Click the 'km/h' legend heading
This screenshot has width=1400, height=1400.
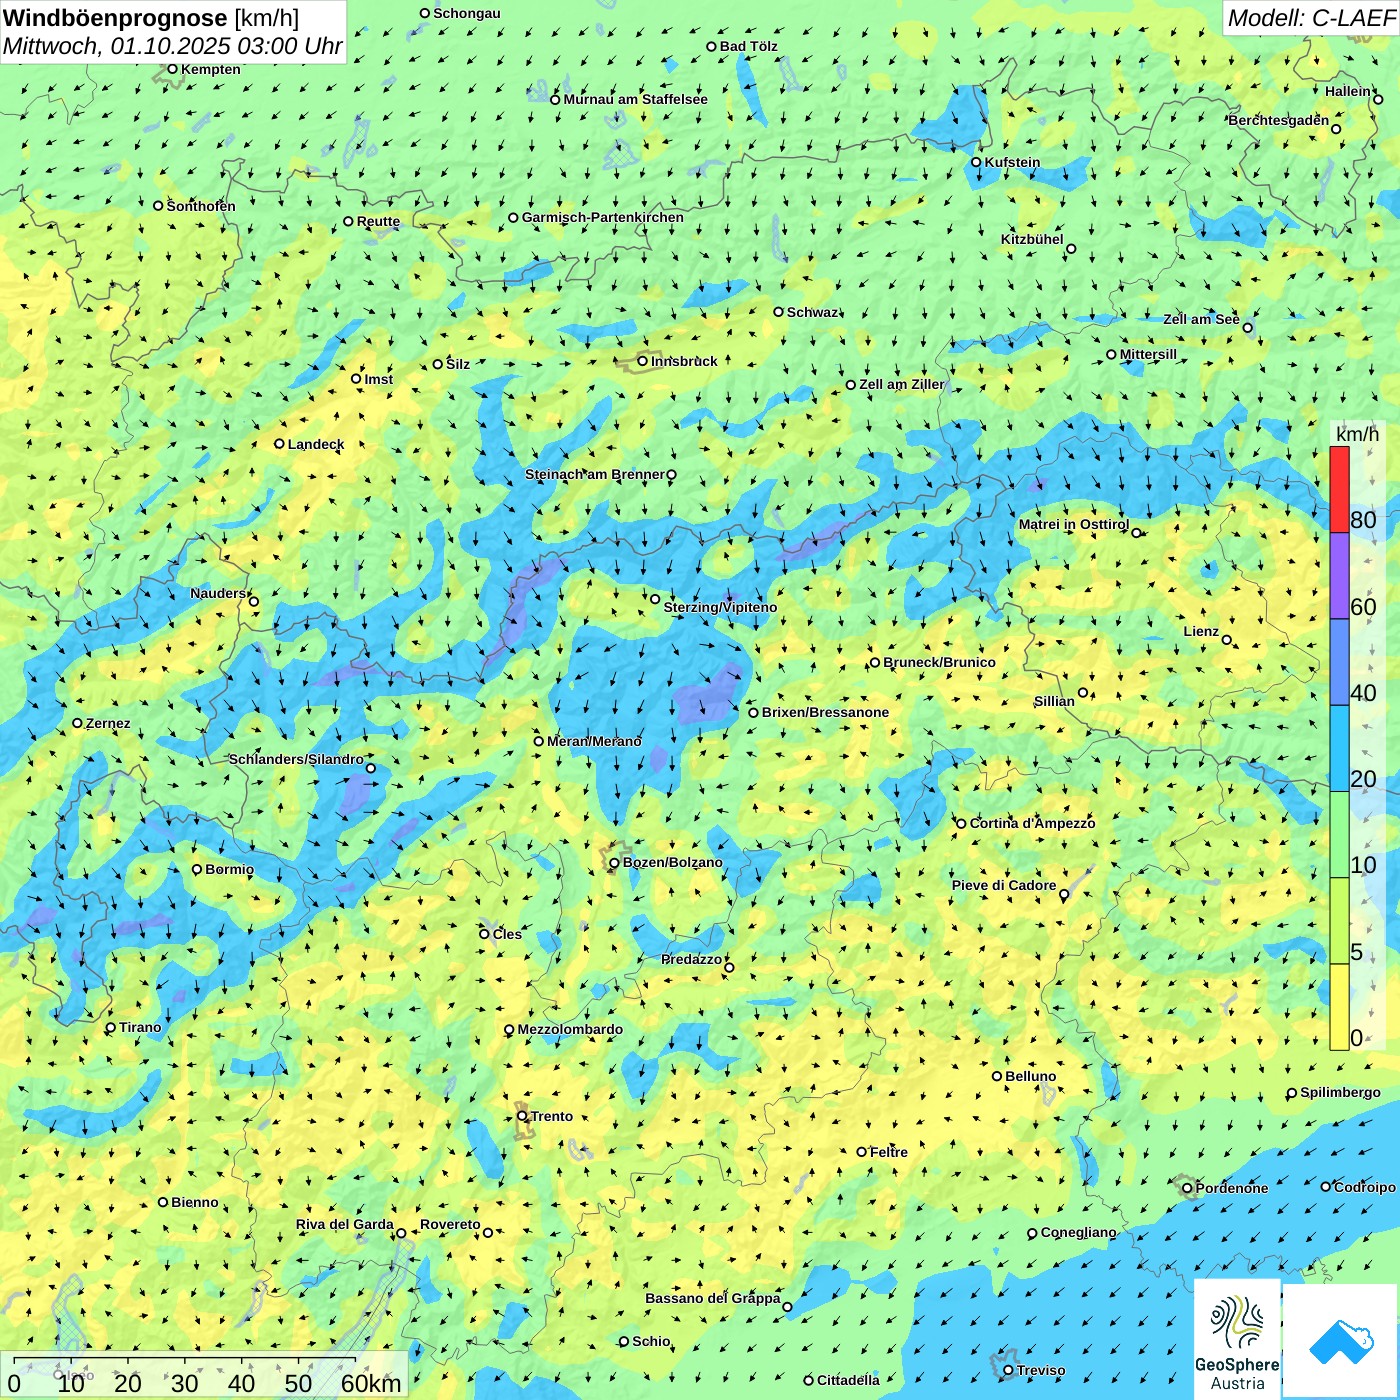(1357, 434)
